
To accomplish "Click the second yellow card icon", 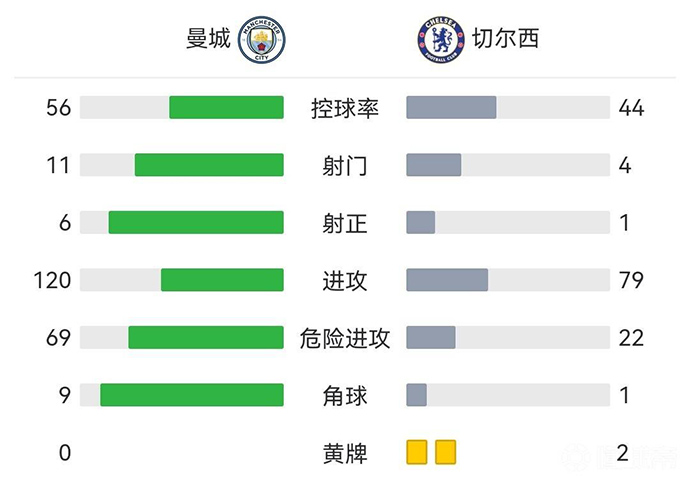I will tap(445, 453).
